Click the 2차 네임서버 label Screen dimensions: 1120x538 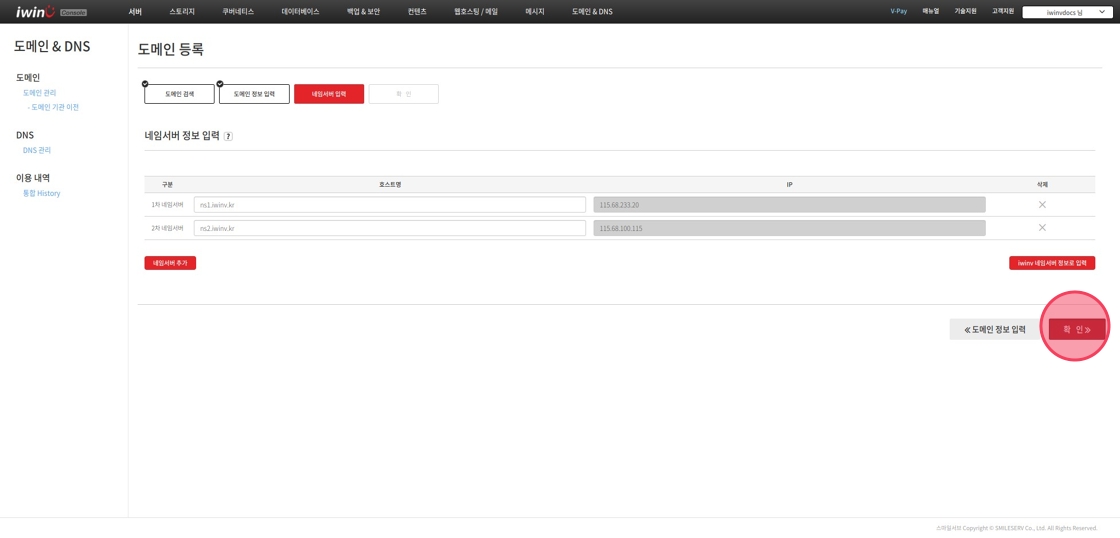pyautogui.click(x=167, y=229)
